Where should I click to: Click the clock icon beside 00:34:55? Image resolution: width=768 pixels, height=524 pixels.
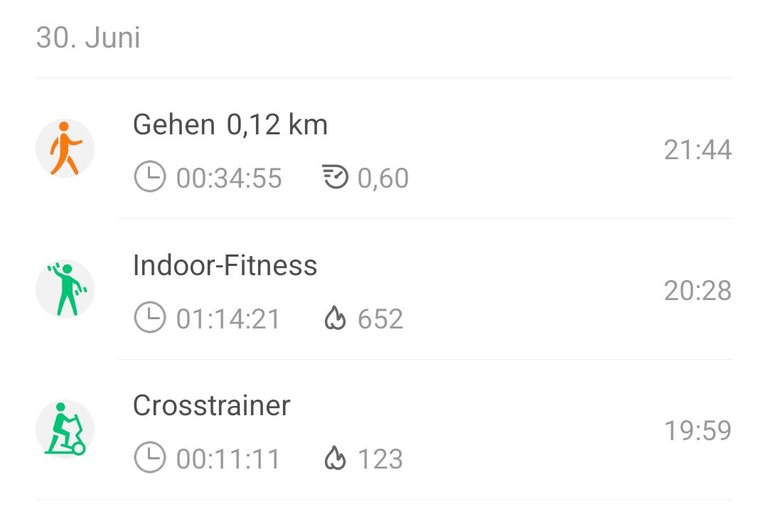pyautogui.click(x=149, y=176)
